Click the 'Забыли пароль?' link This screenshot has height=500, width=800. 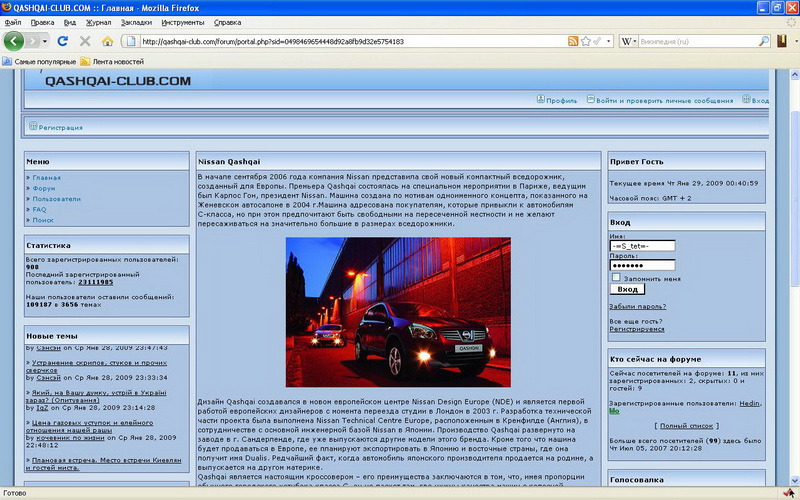pyautogui.click(x=636, y=306)
